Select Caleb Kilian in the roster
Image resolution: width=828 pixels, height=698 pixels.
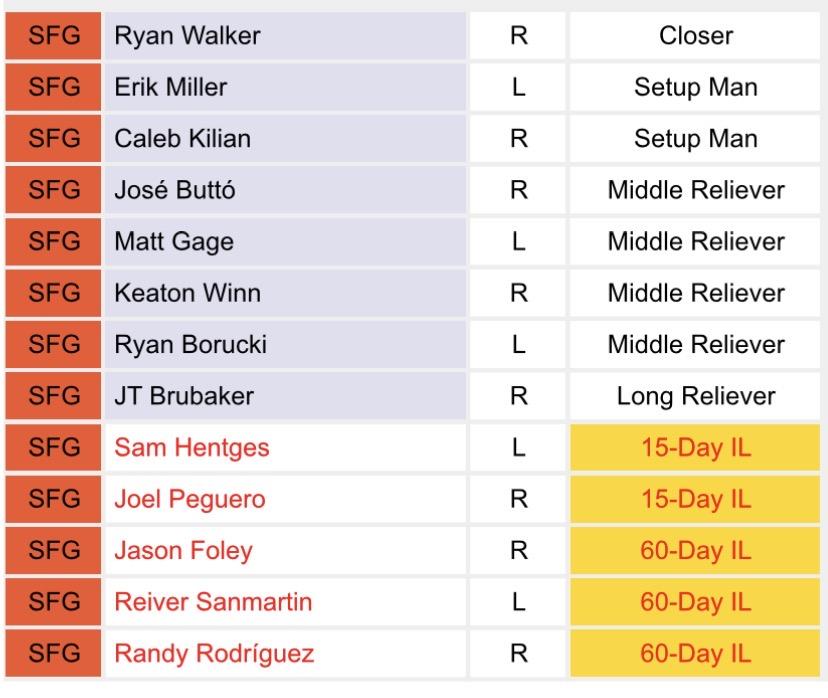[x=182, y=139]
